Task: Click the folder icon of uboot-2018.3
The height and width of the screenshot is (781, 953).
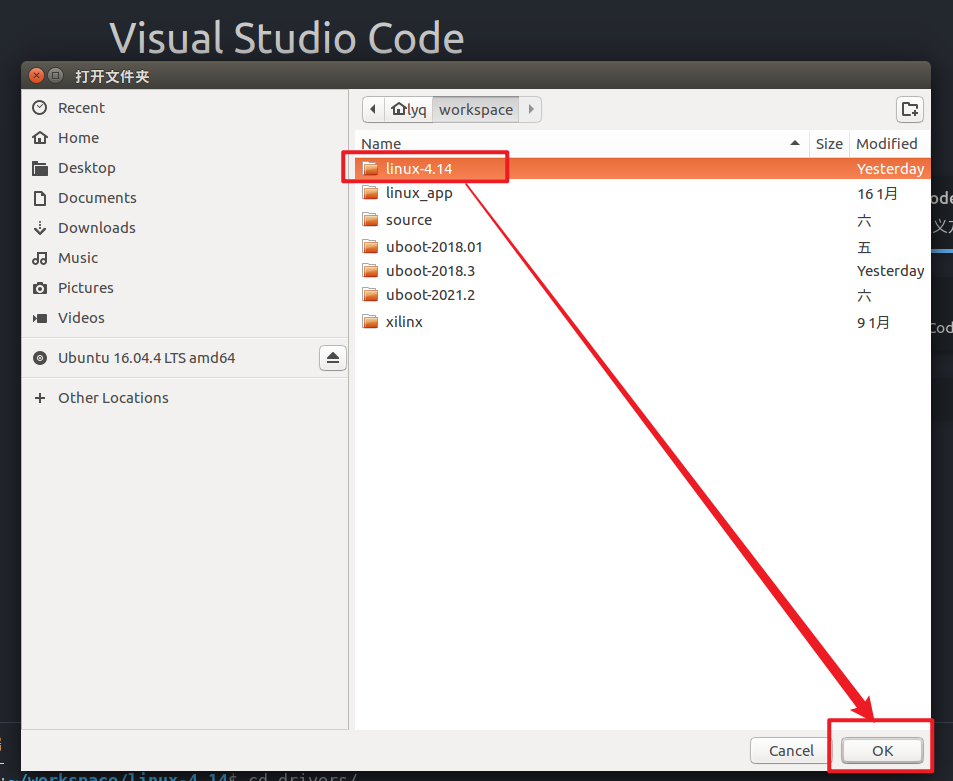Action: coord(370,270)
